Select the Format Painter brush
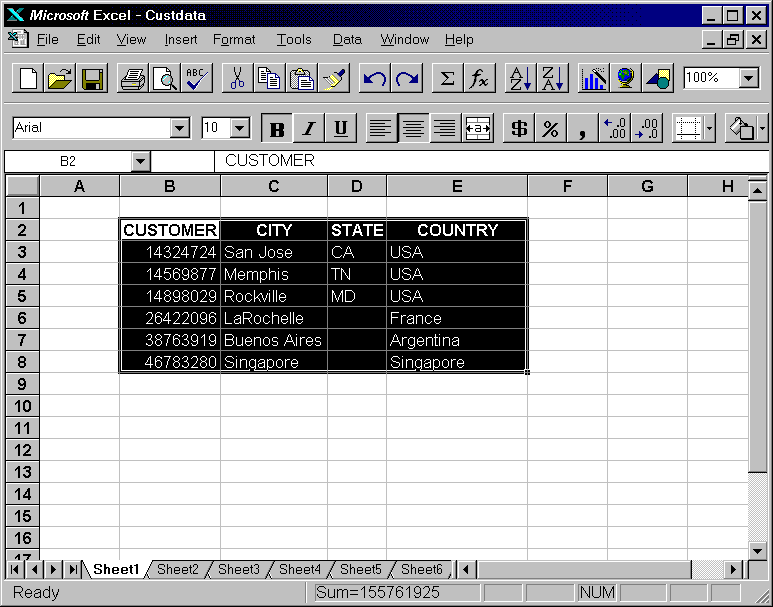 [335, 79]
